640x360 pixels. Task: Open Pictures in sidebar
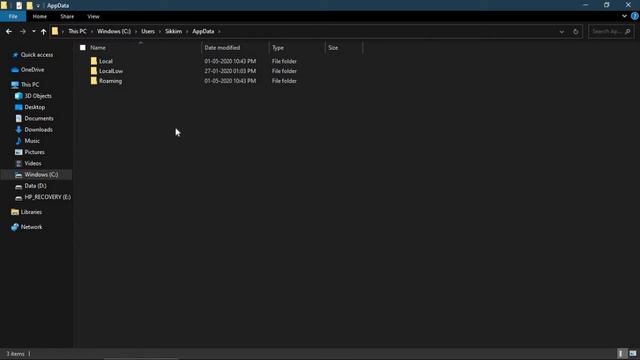click(x=34, y=152)
